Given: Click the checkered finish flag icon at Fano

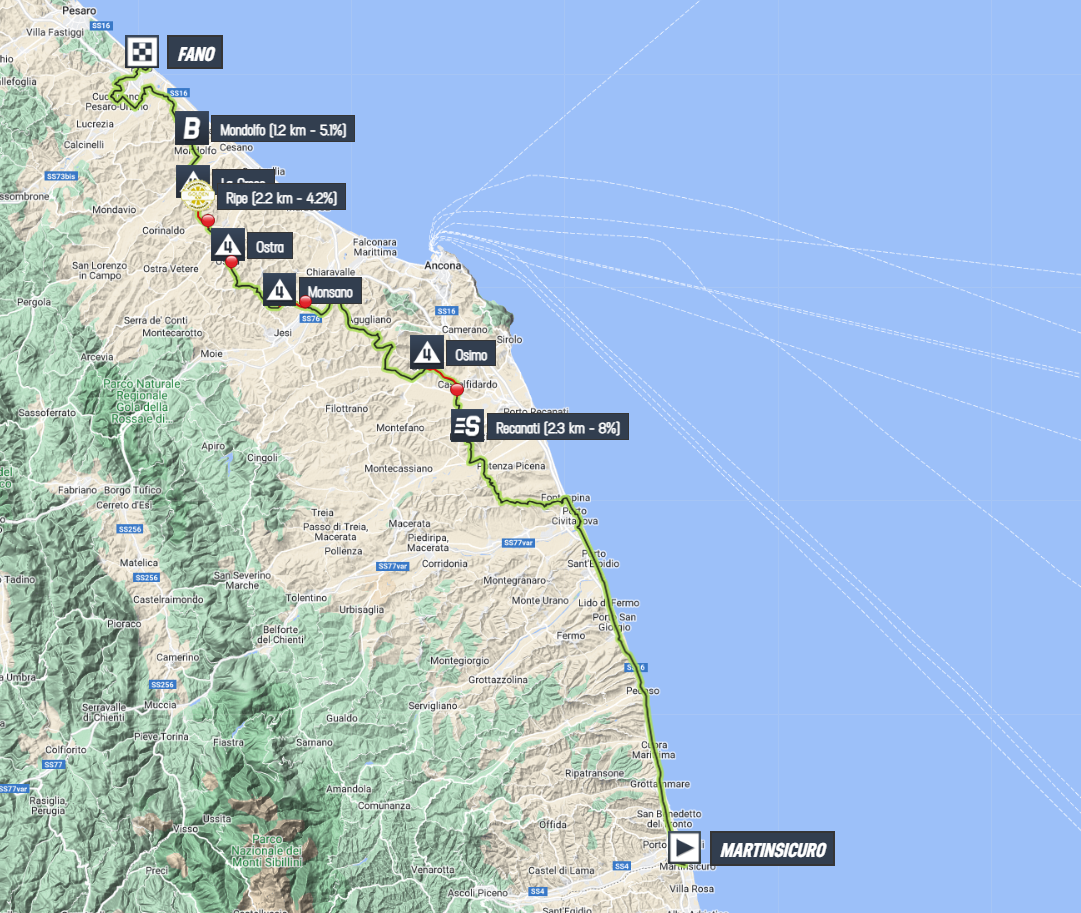Looking at the screenshot, I should pyautogui.click(x=142, y=53).
